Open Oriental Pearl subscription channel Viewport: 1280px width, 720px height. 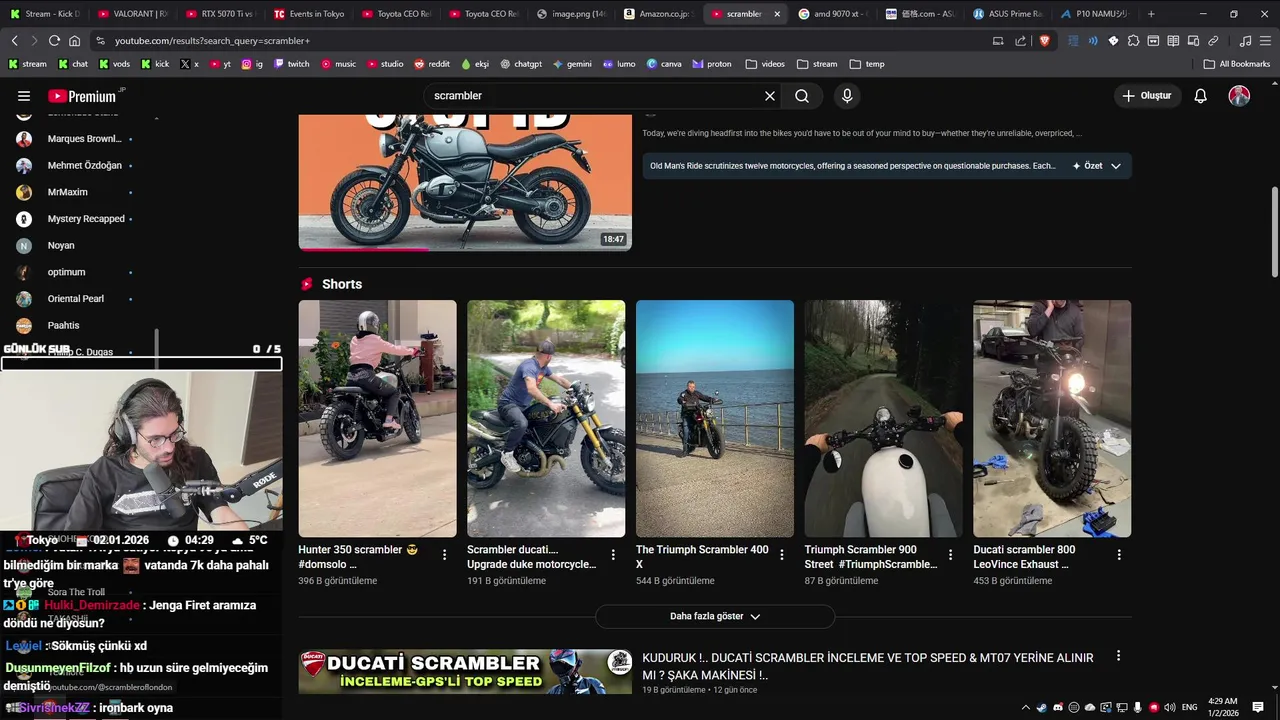[x=75, y=299]
